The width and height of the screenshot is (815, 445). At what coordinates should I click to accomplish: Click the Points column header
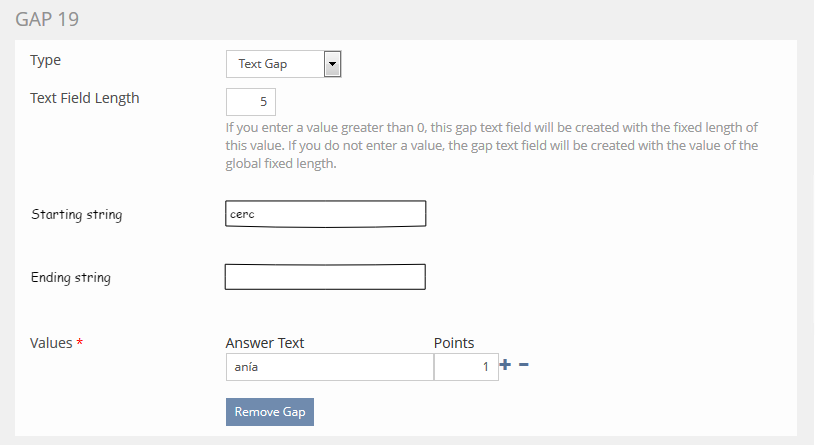click(454, 343)
